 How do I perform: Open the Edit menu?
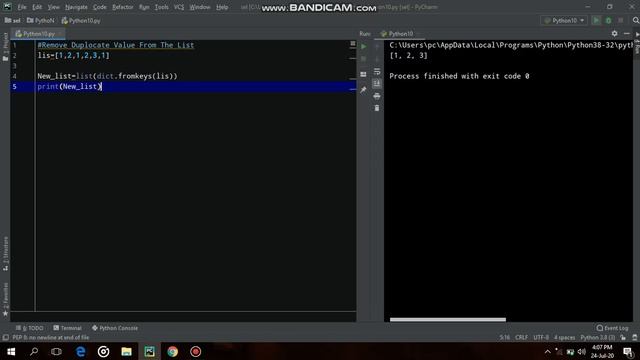point(37,7)
